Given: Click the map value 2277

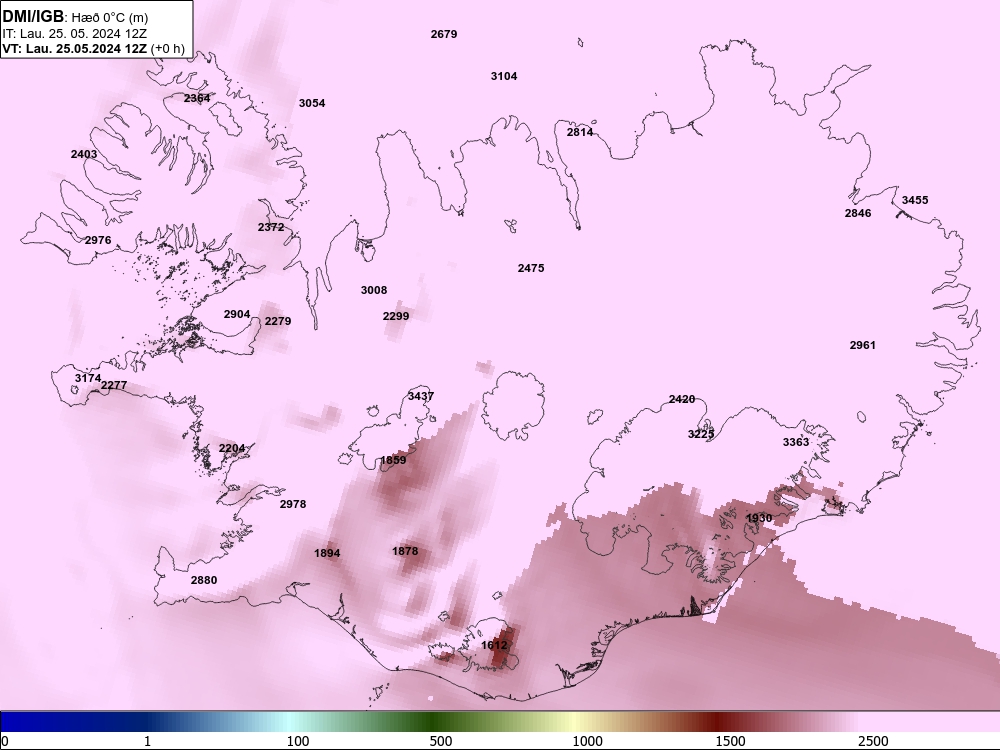Looking at the screenshot, I should (x=114, y=385).
